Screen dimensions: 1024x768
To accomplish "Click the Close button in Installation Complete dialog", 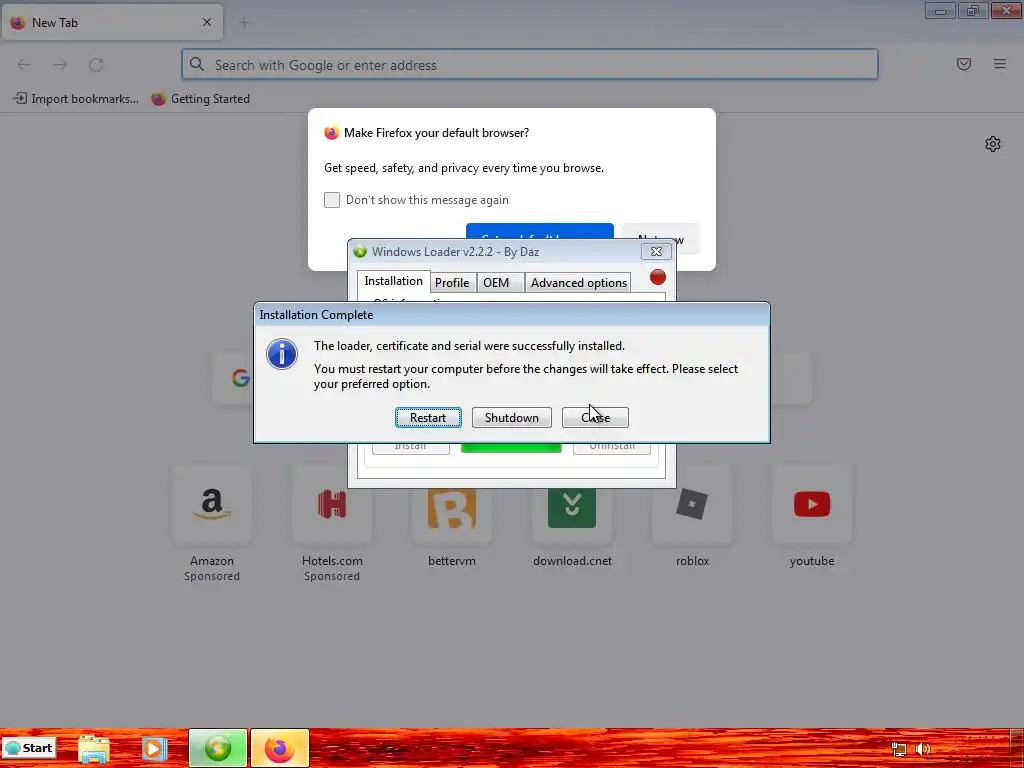I will point(595,417).
